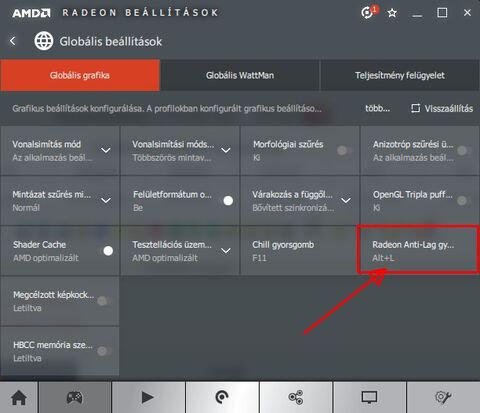Toggle Morfológiai szűrés switch
480x413 pixels.
[x=344, y=151]
